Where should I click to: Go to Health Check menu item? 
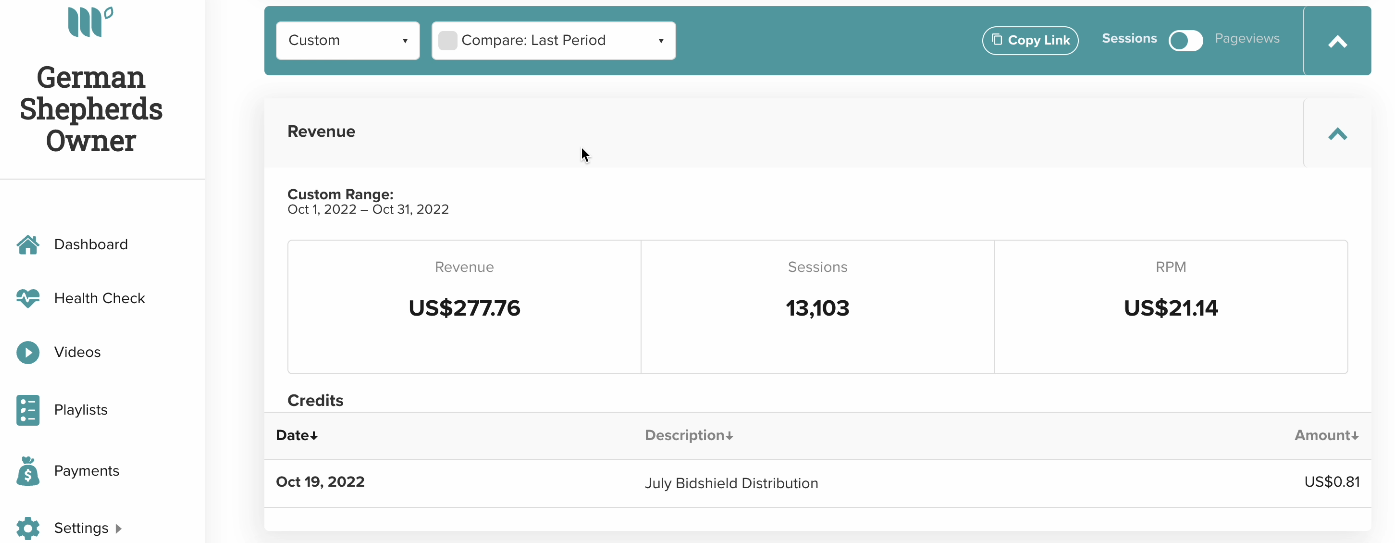coord(100,298)
